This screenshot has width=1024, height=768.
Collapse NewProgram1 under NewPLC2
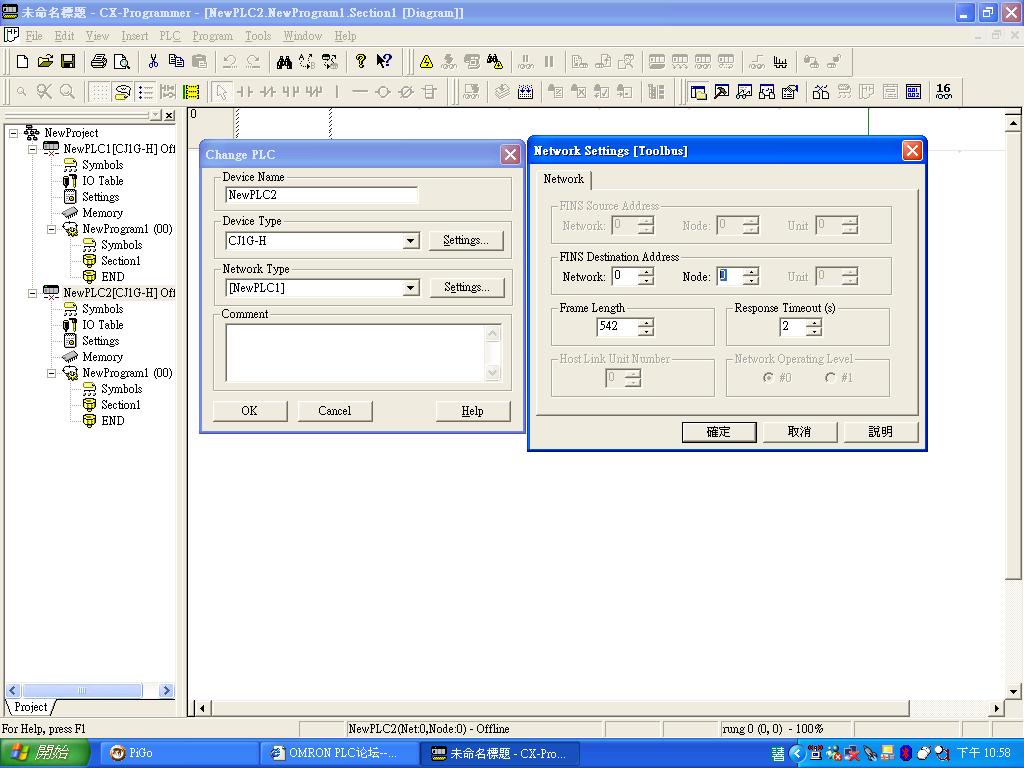click(52, 373)
